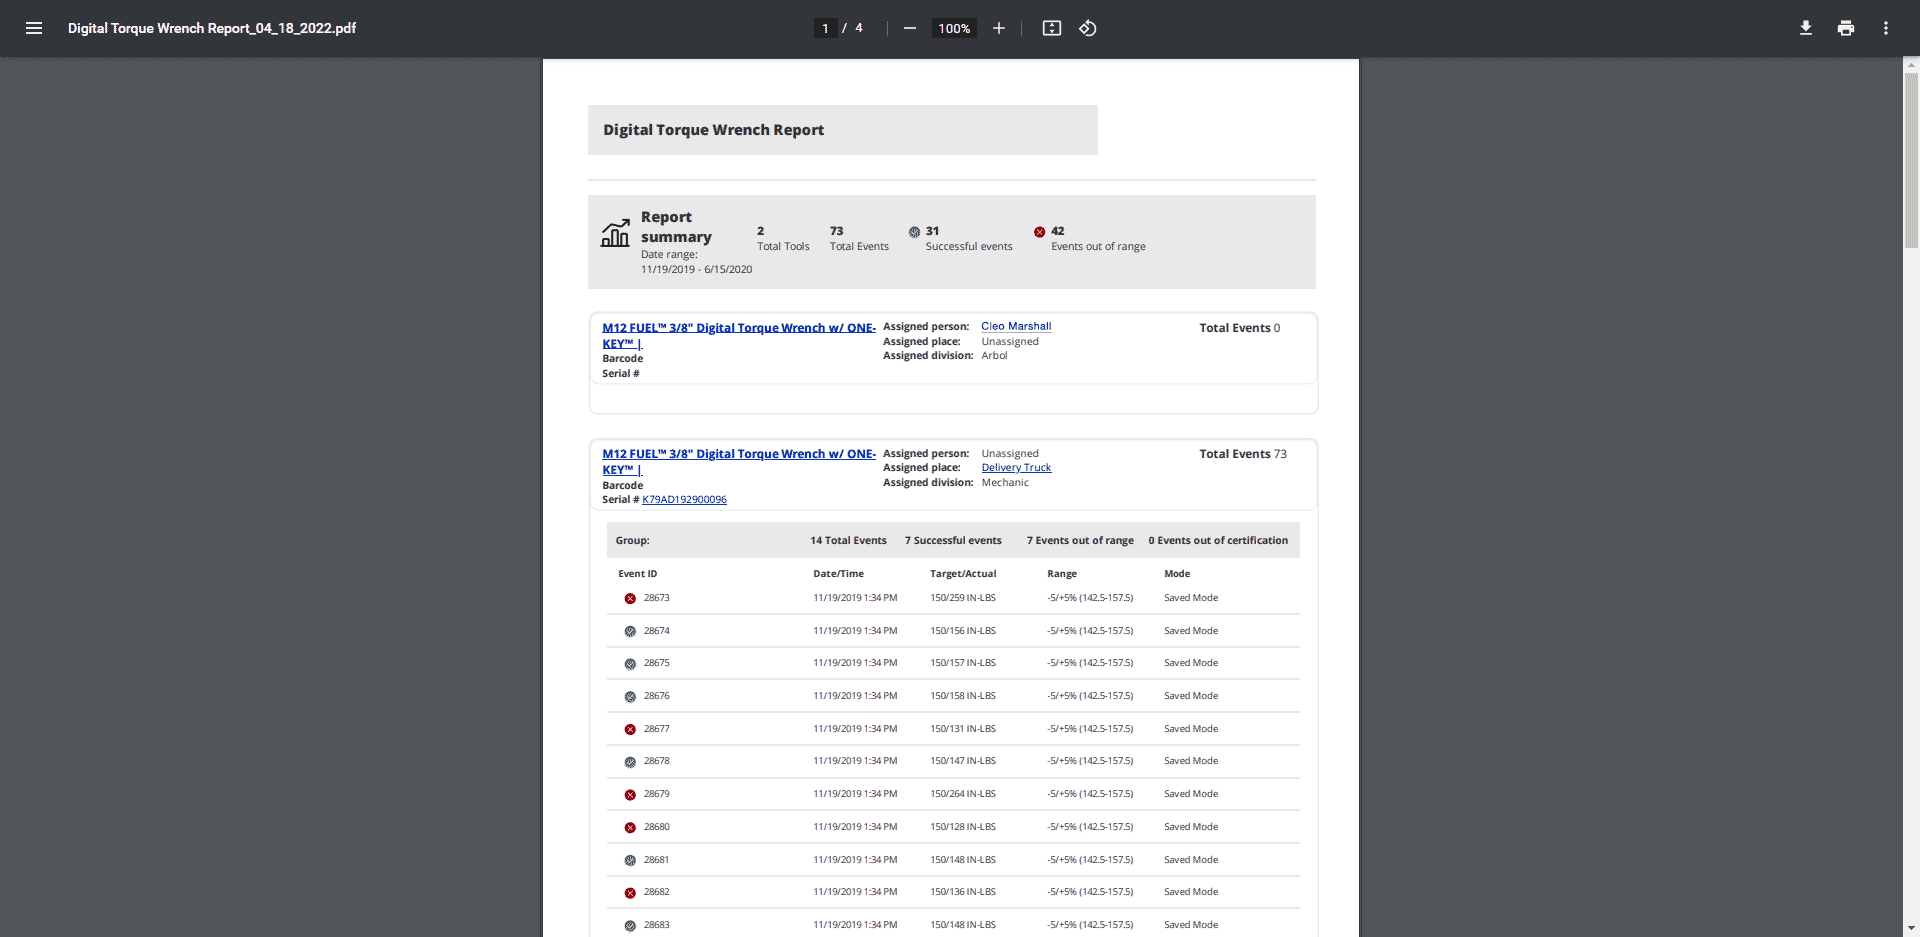Open the more actions three-dot menu

(1885, 28)
